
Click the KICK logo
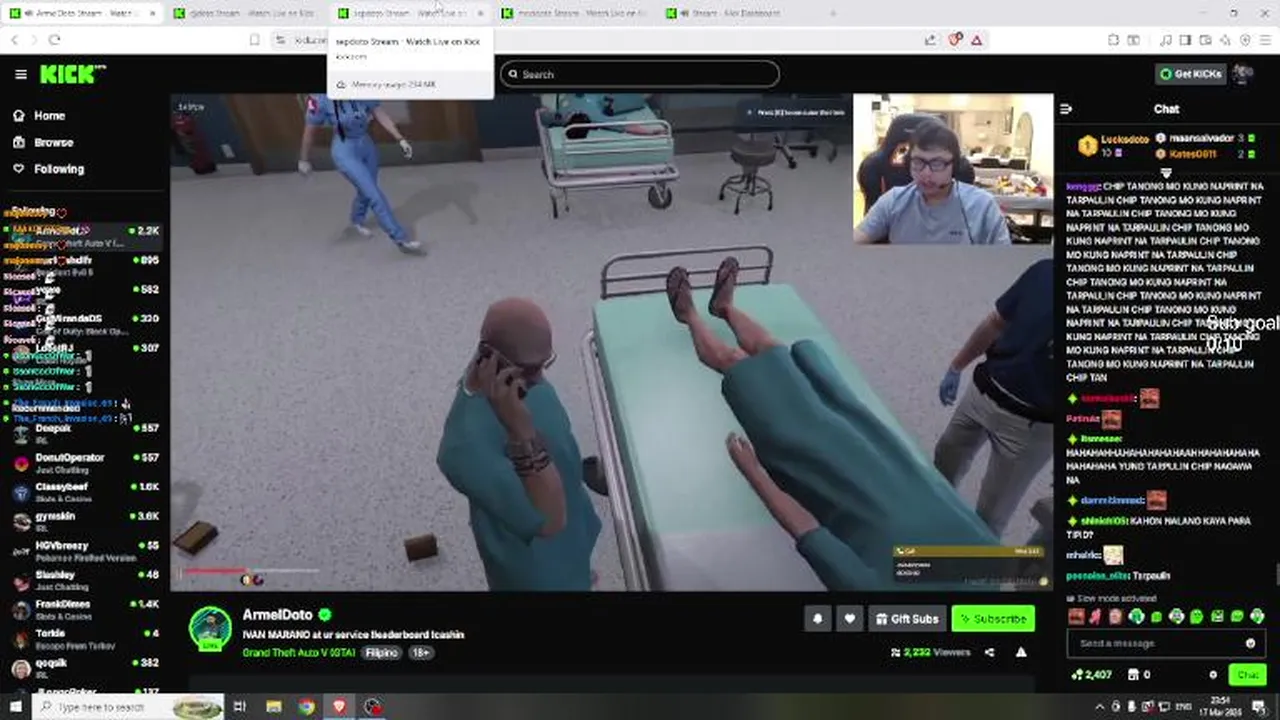pos(72,74)
